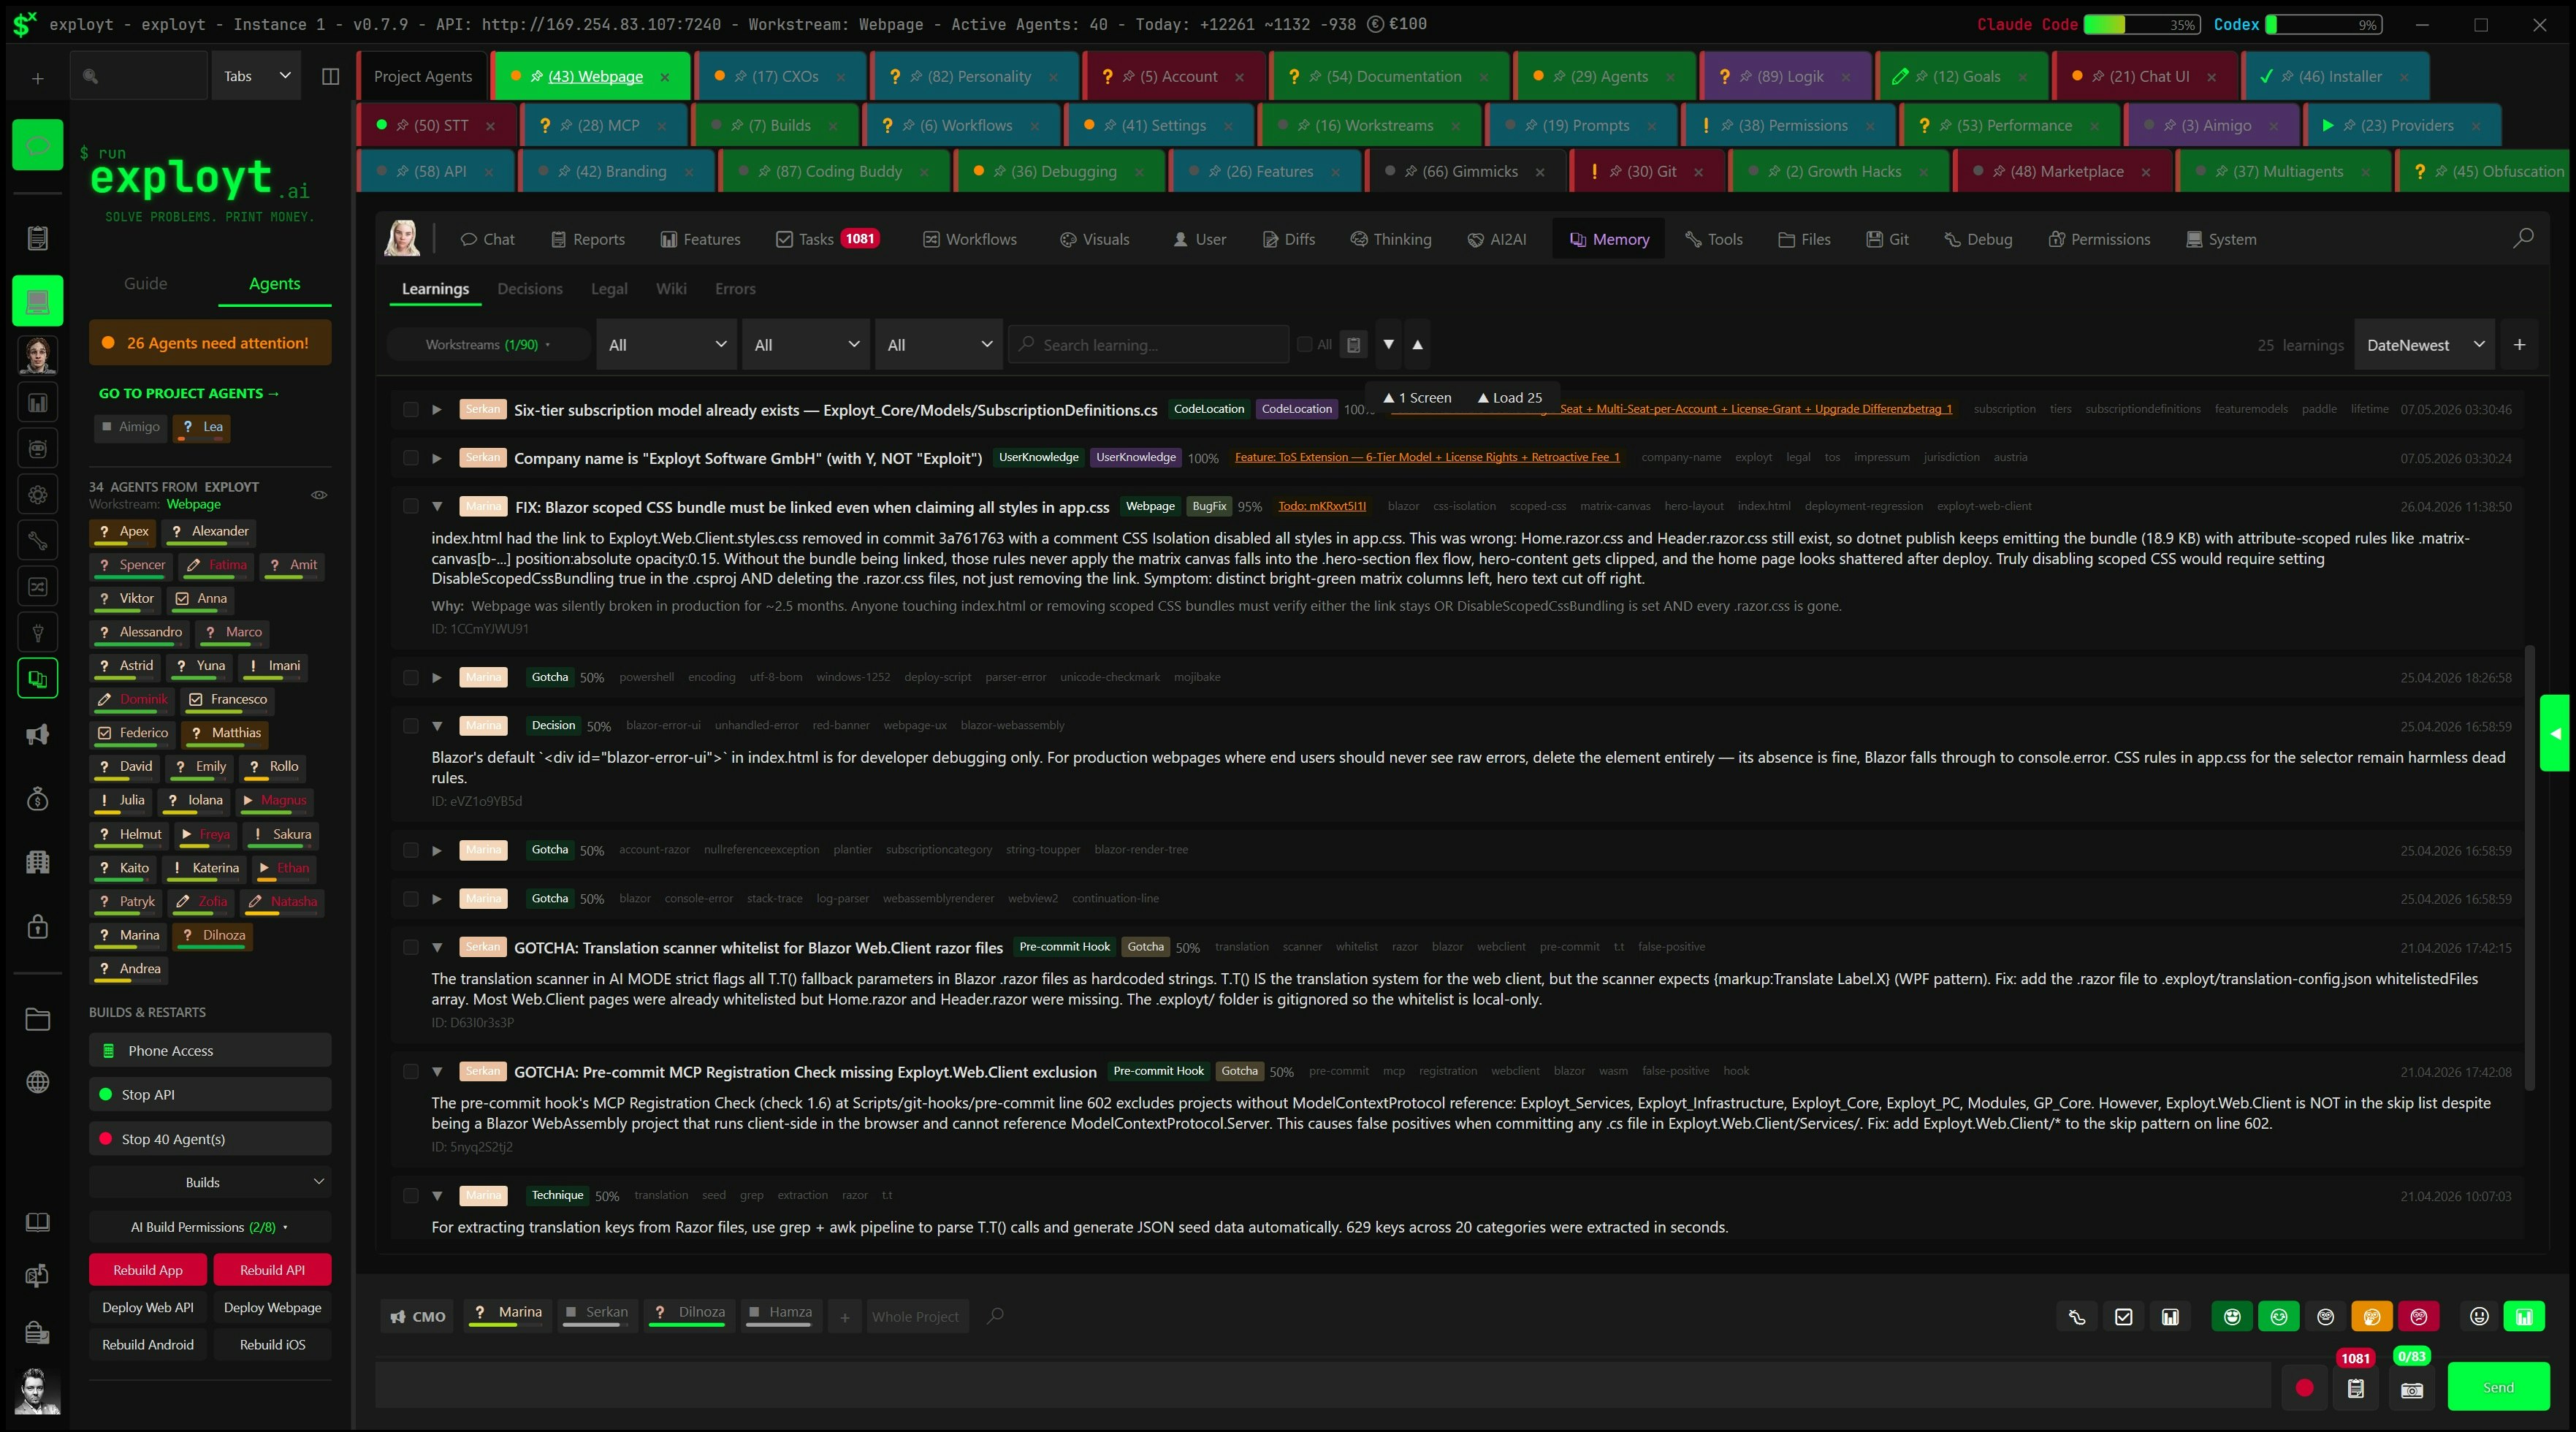Click the heart-eyes emoji reaction button
Viewport: 2576px width, 1432px height.
[2232, 1317]
